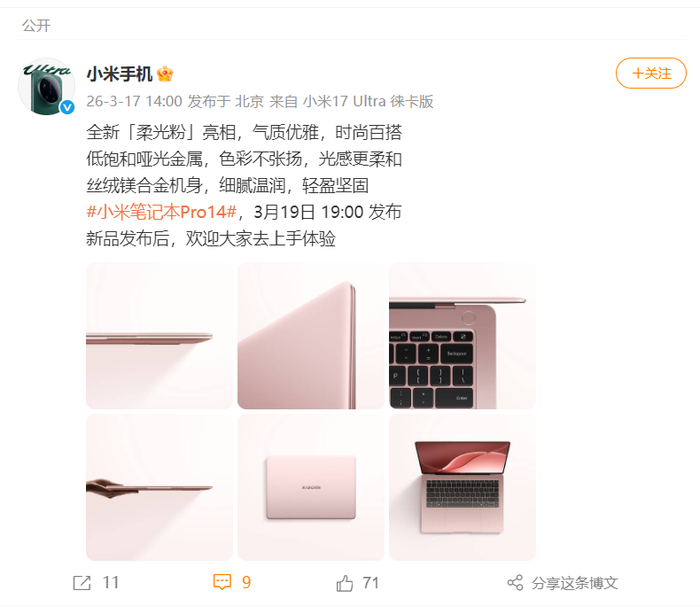Open the laptop side-profile thumbnail in the top-left grid cell

[x=159, y=336]
